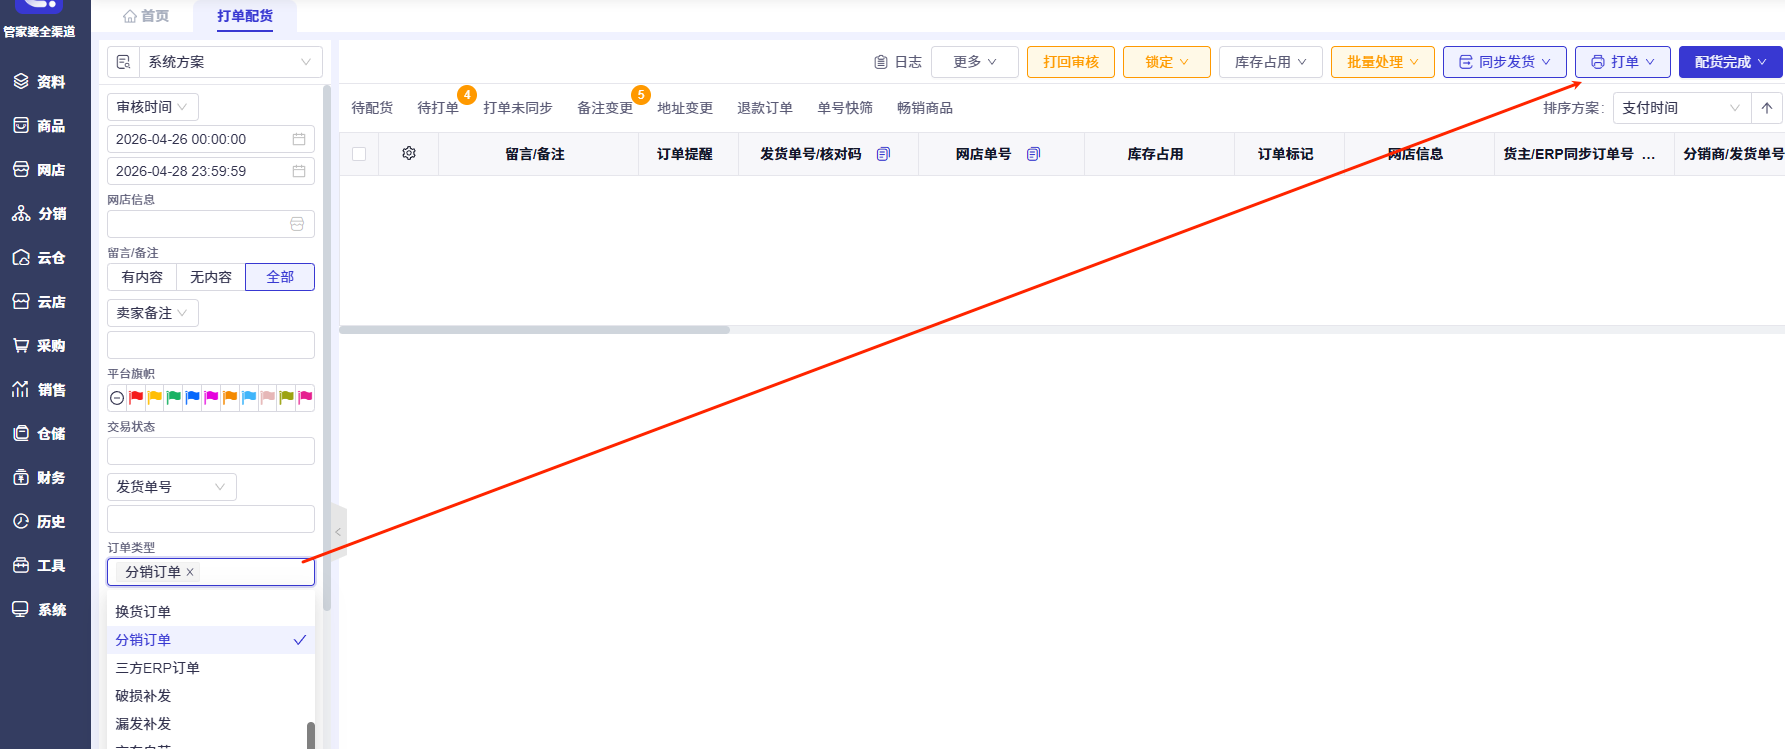Open 工具 in the sidebar
1785x749 pixels.
tap(40, 566)
